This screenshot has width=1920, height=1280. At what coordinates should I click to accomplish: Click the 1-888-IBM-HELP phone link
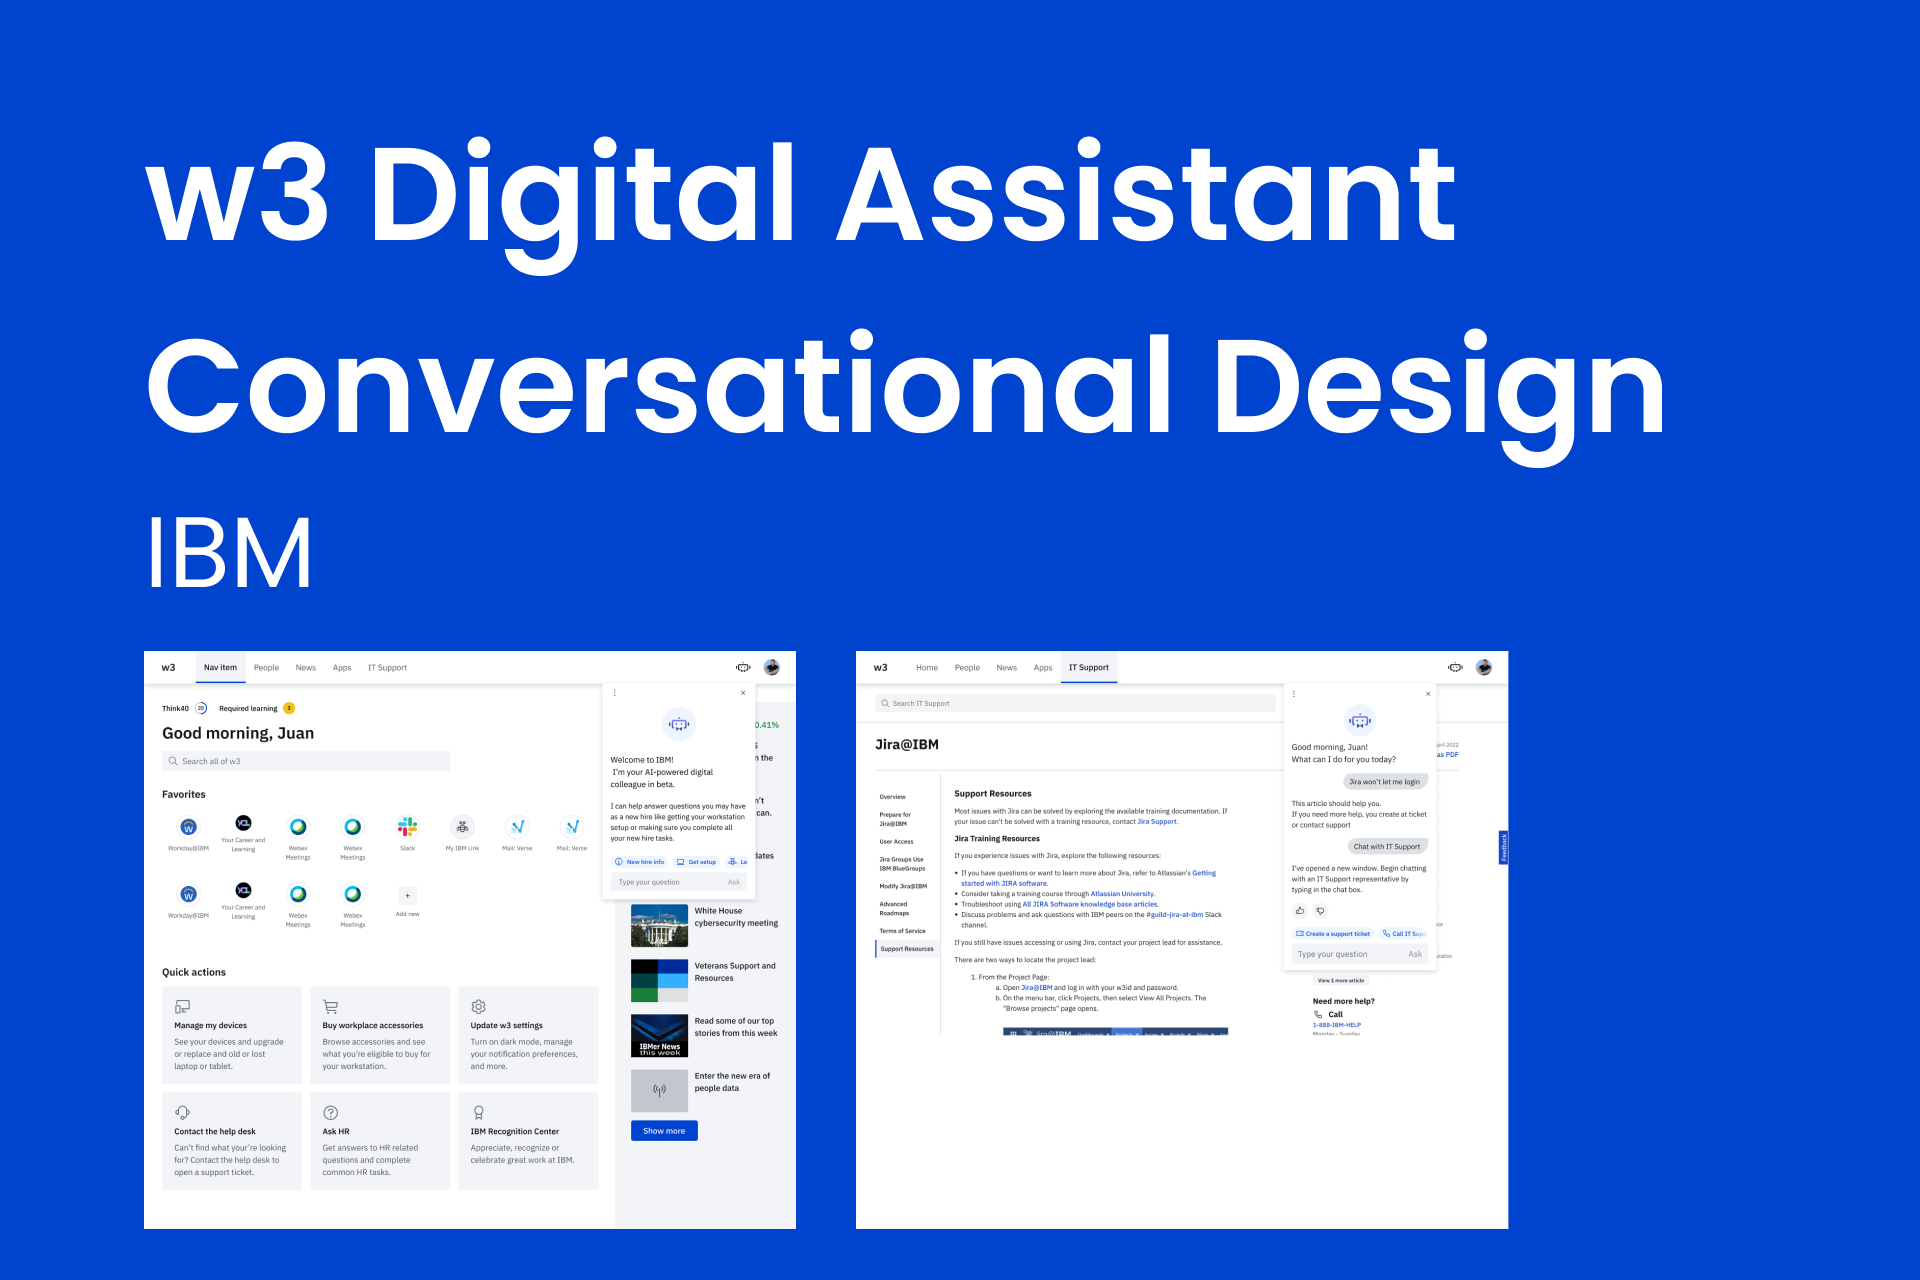click(x=1336, y=1025)
